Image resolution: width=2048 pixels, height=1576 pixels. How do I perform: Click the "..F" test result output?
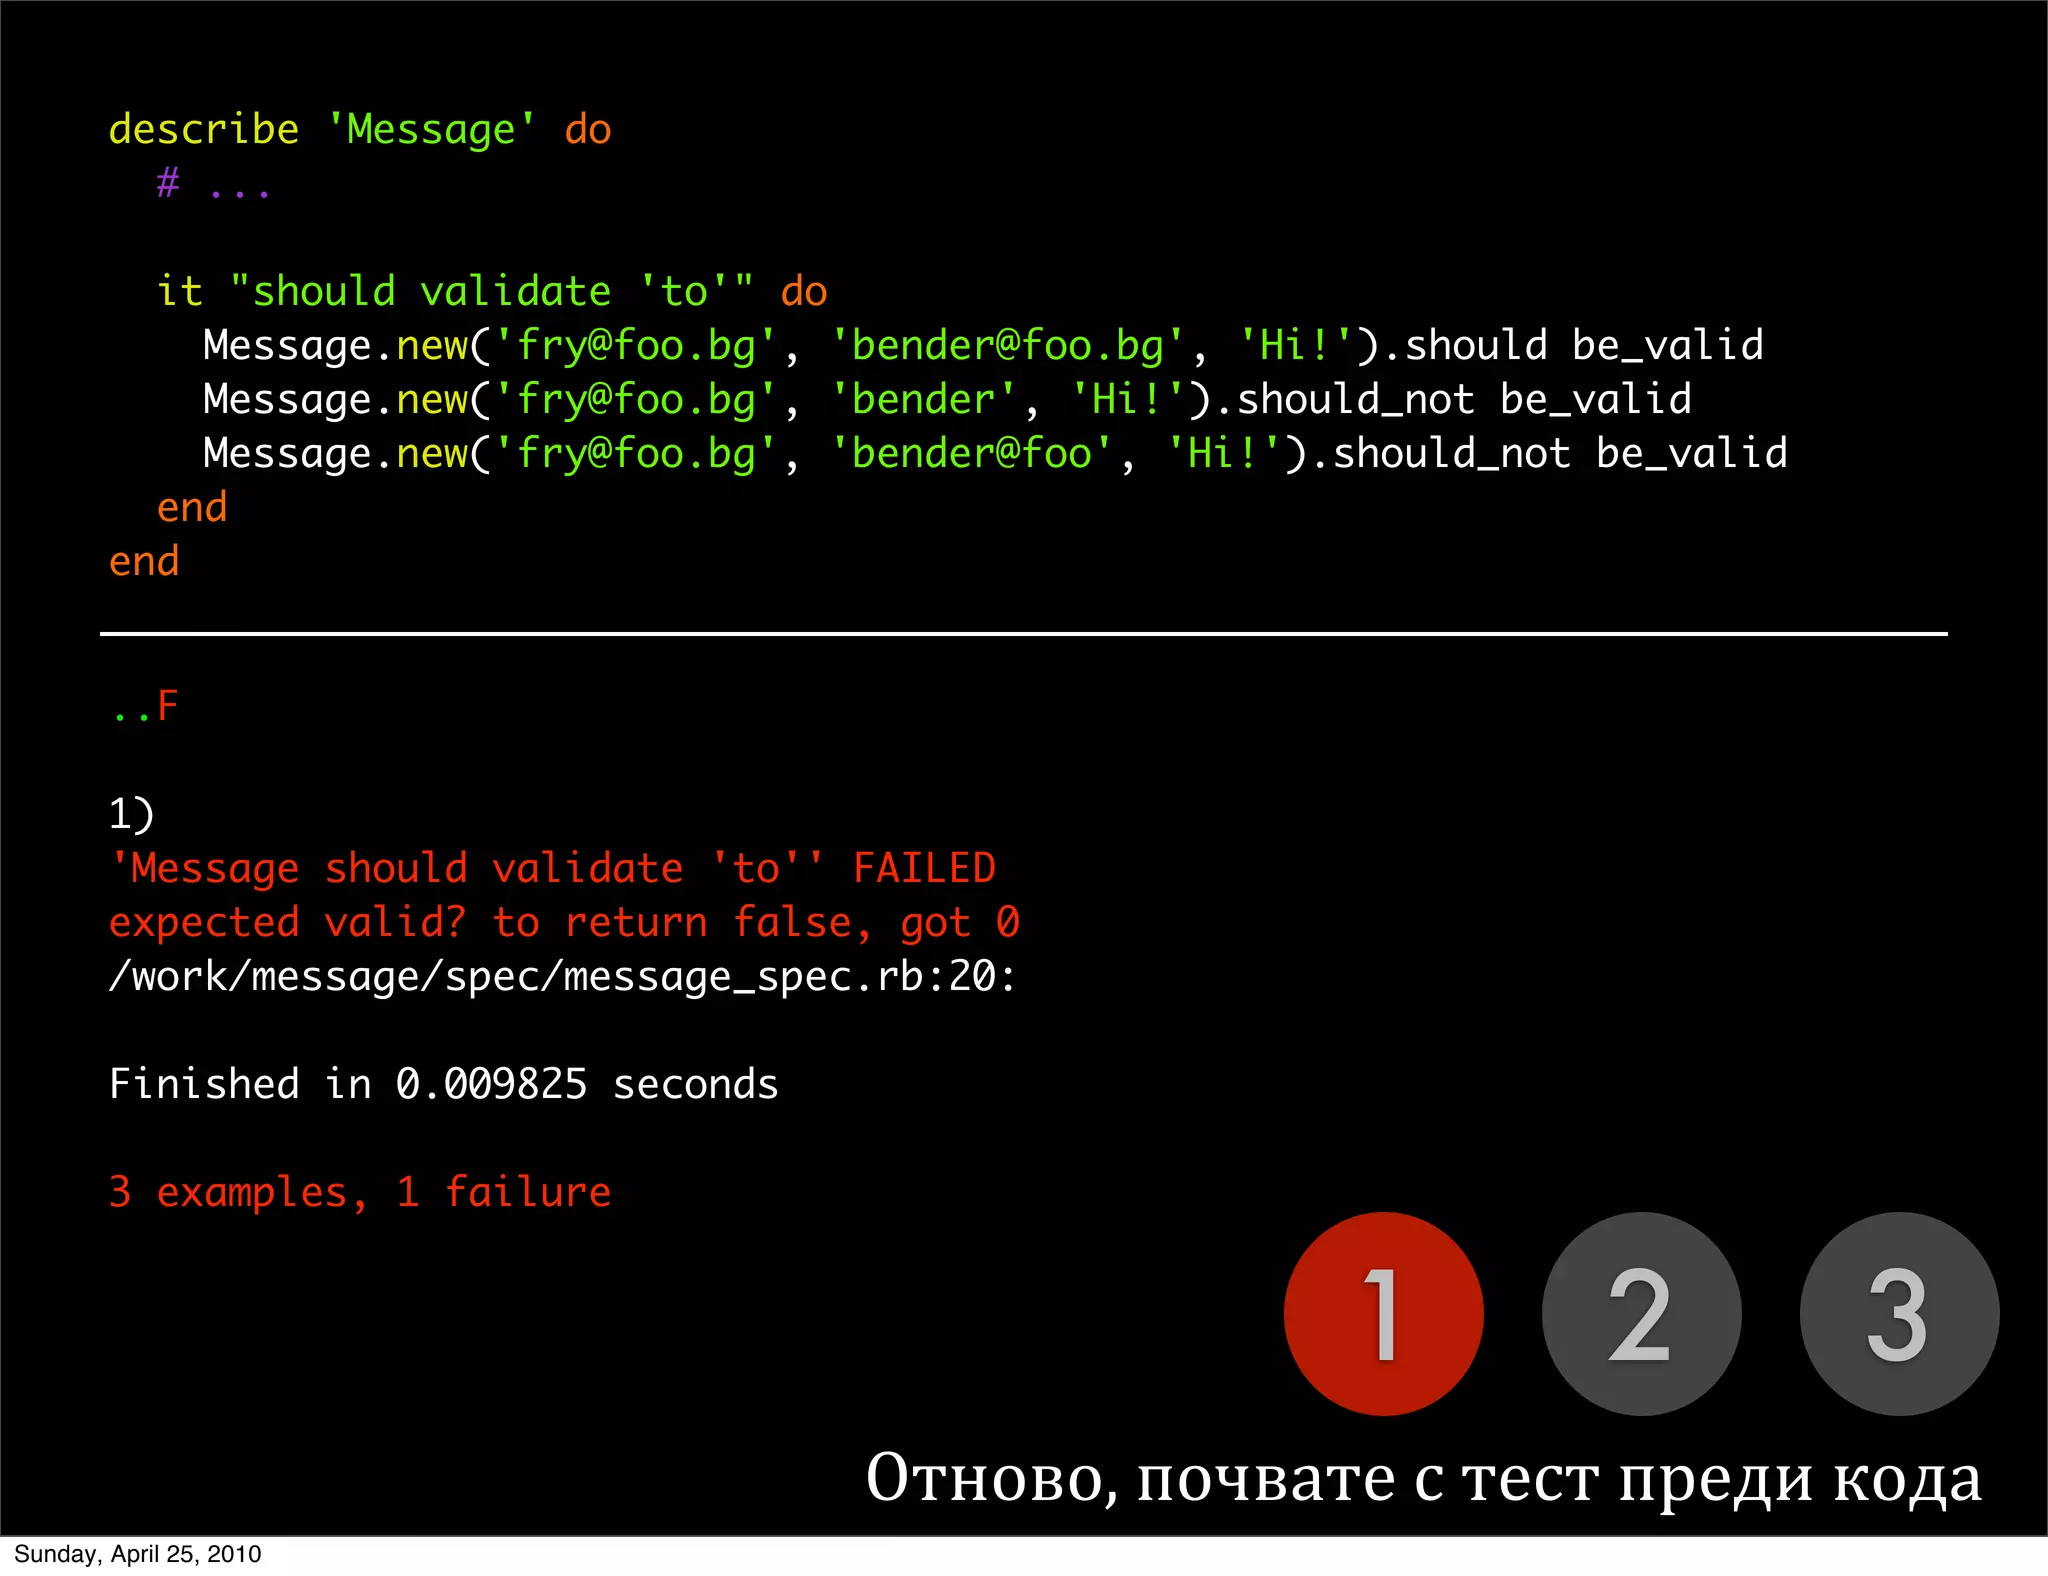(x=144, y=706)
